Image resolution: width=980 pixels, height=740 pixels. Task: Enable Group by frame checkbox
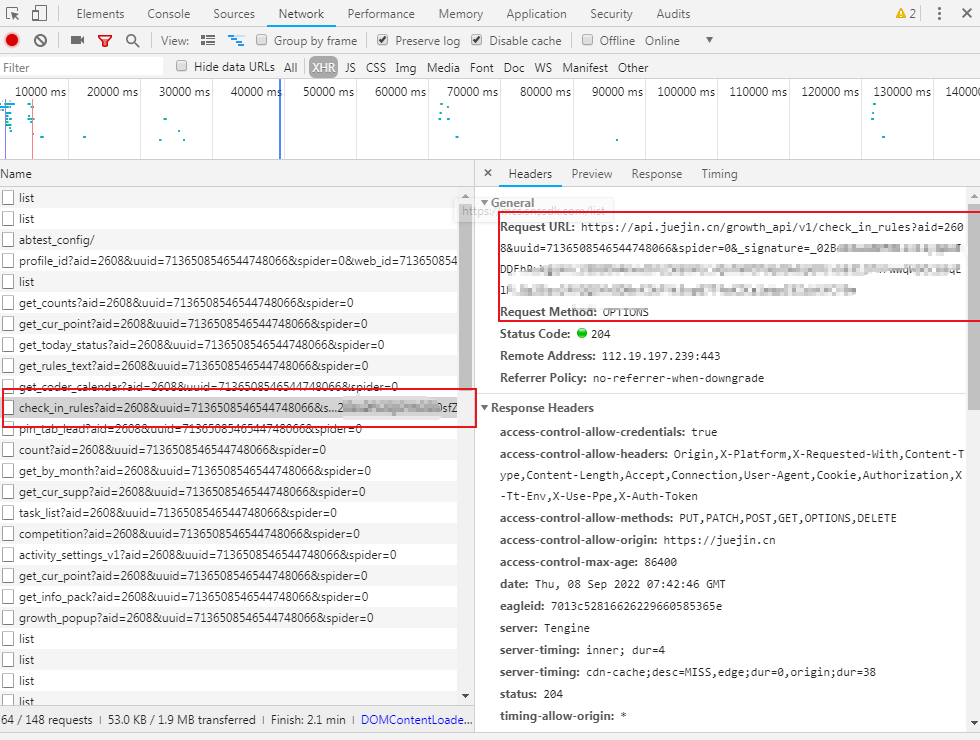click(x=262, y=40)
